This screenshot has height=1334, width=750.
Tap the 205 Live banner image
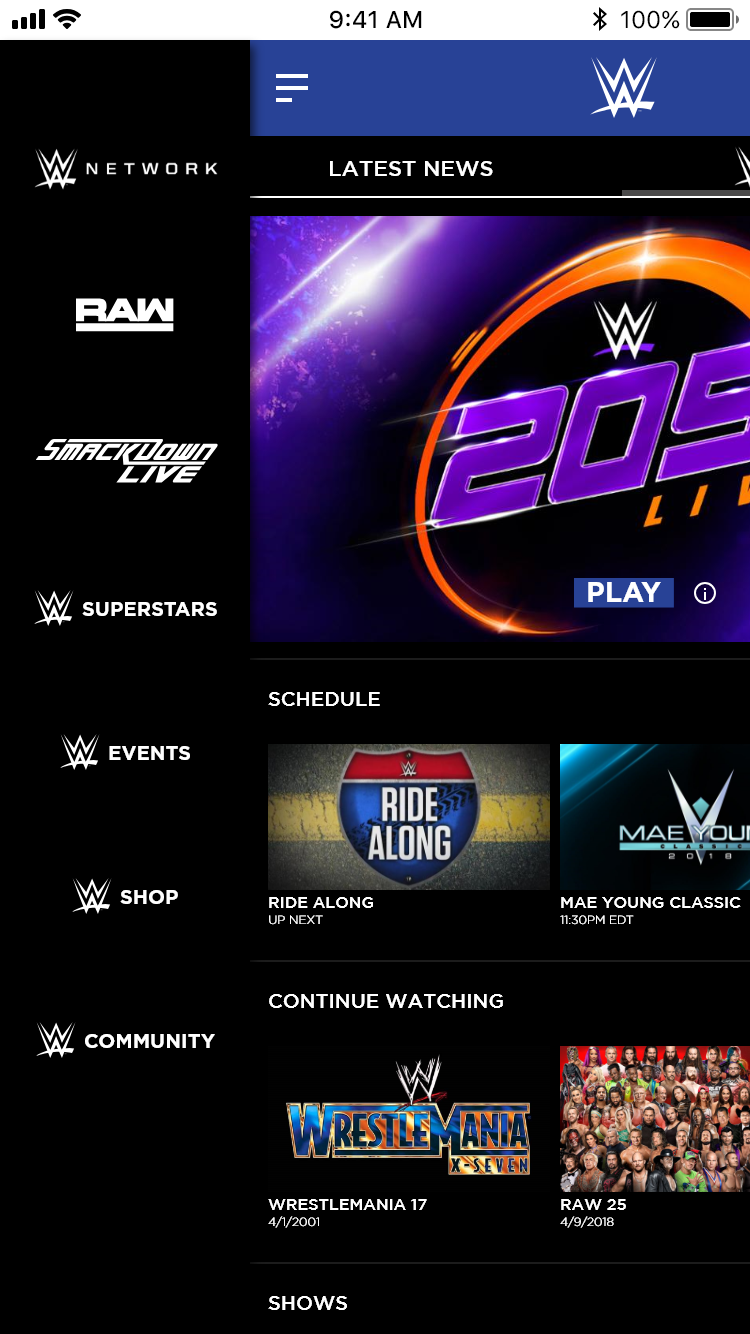tap(500, 428)
